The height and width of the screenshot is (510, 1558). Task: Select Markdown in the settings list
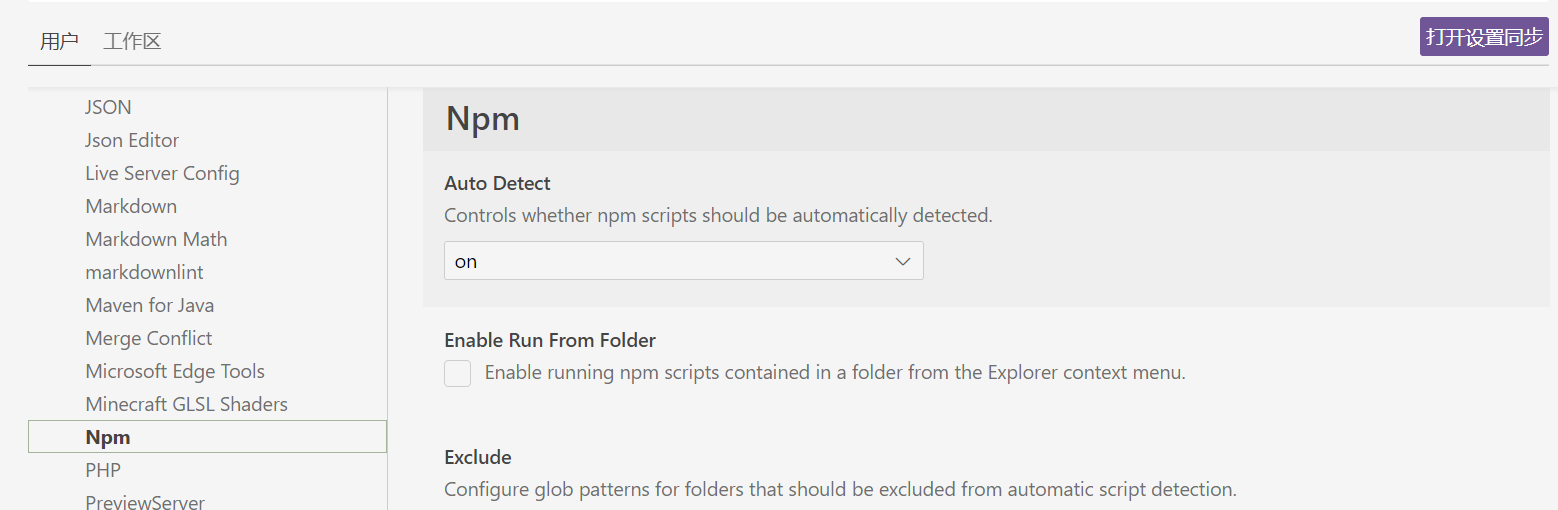(131, 206)
